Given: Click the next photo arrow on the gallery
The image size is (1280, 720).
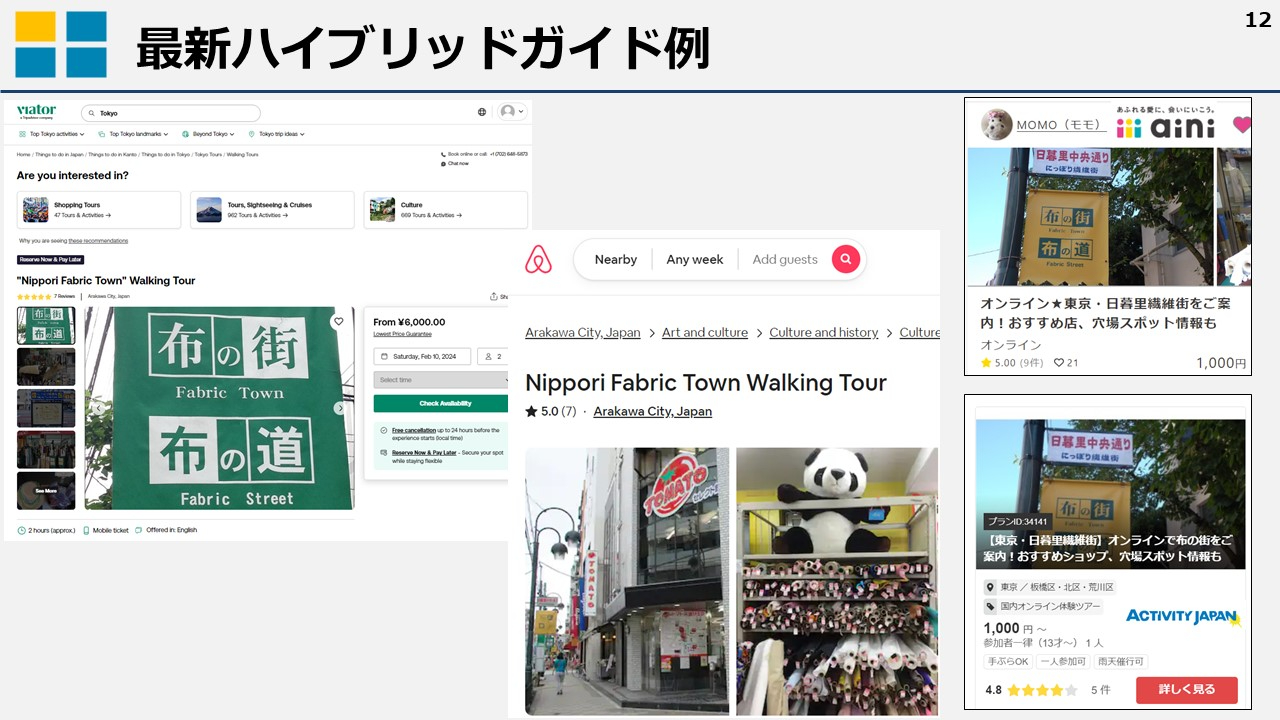Looking at the screenshot, I should 340,408.
